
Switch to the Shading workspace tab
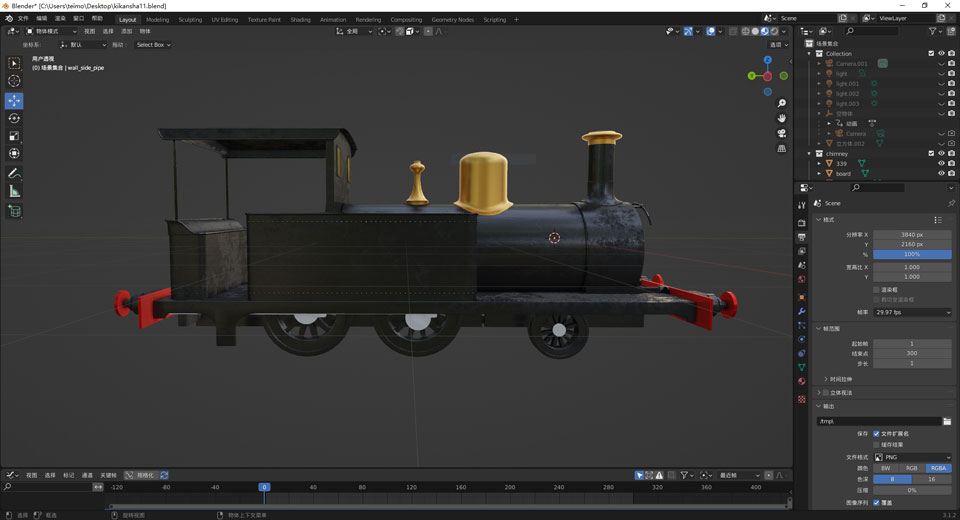300,19
